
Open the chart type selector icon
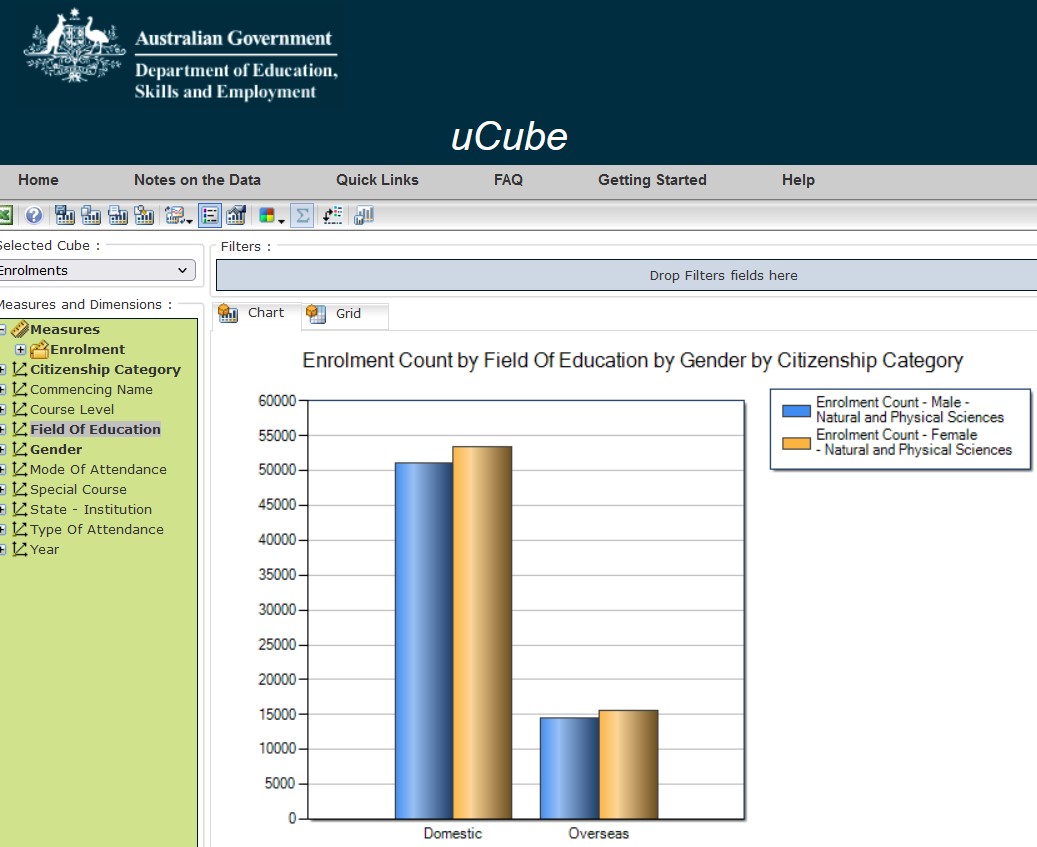(x=179, y=216)
